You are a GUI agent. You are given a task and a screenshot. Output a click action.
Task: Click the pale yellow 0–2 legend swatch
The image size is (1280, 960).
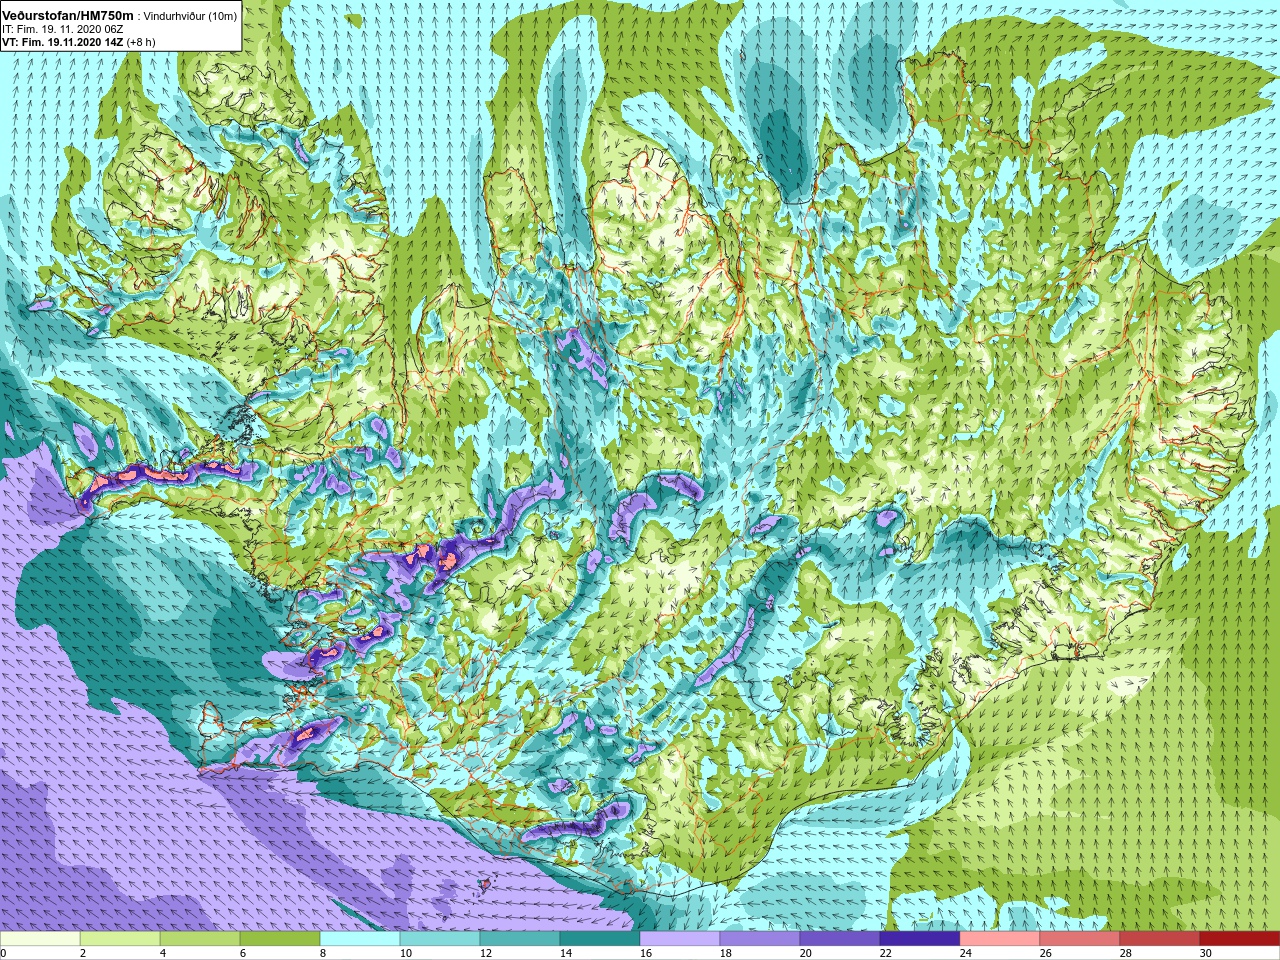click(x=40, y=940)
